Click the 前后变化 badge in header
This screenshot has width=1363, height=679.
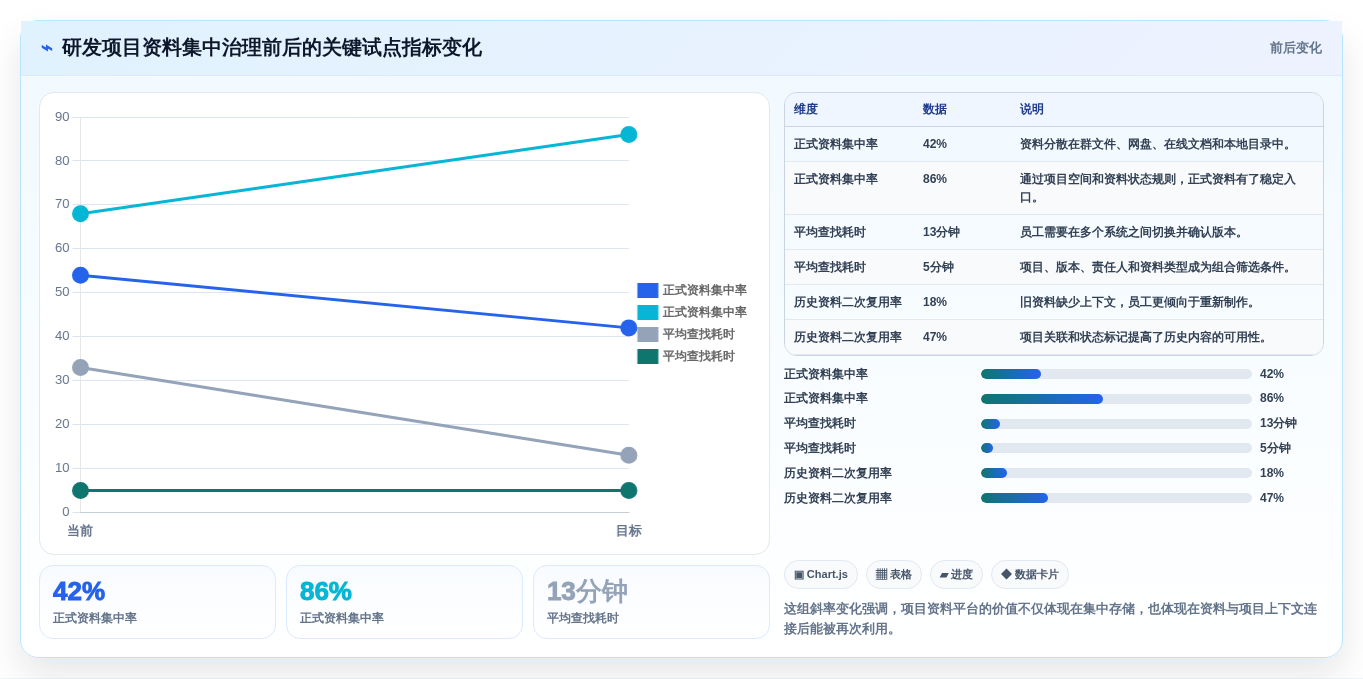pyautogui.click(x=1295, y=48)
